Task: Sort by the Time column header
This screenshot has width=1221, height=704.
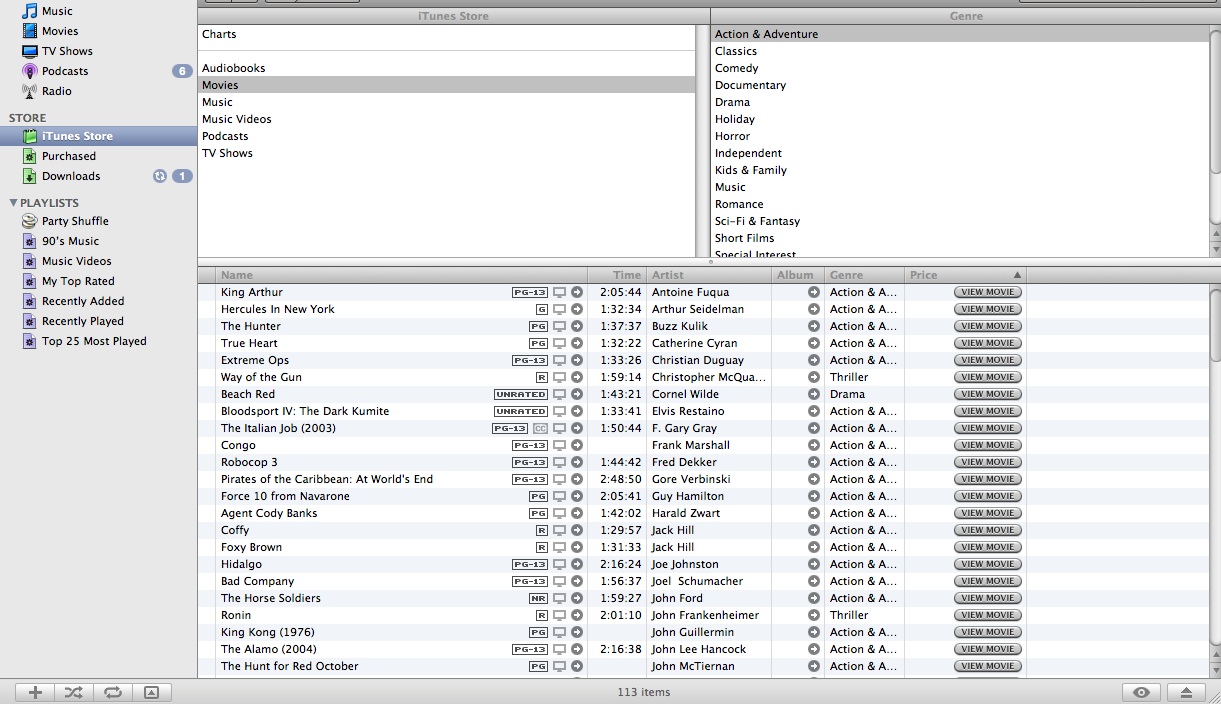Action: coord(617,274)
